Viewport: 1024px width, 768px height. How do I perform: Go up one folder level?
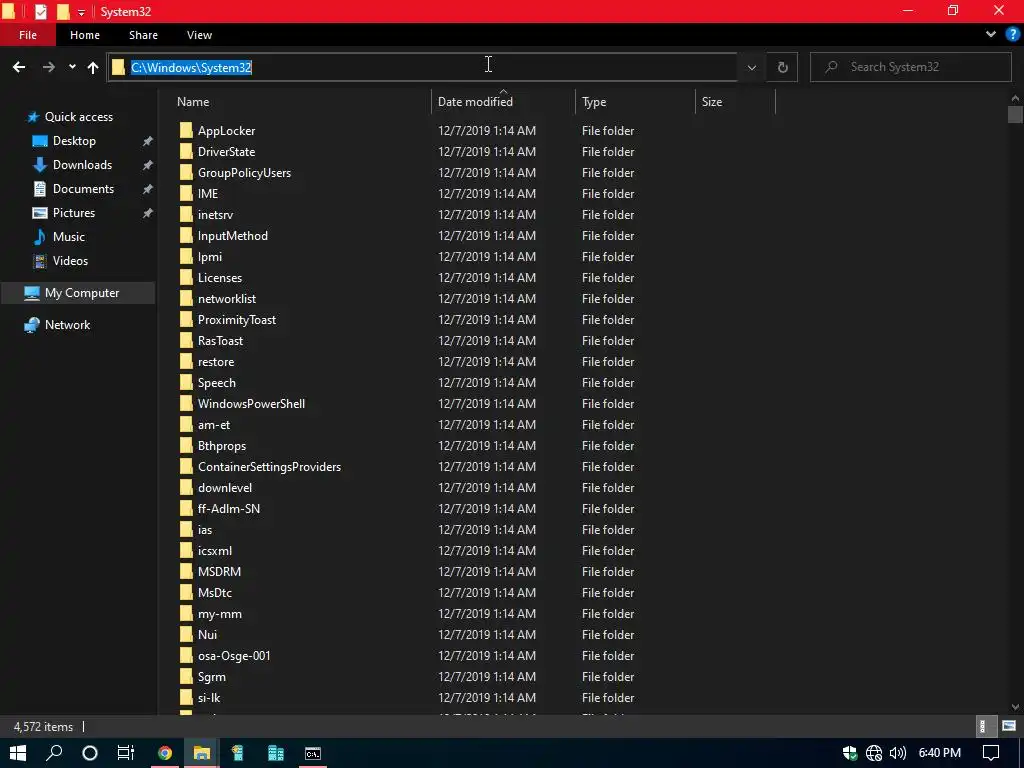(x=93, y=67)
